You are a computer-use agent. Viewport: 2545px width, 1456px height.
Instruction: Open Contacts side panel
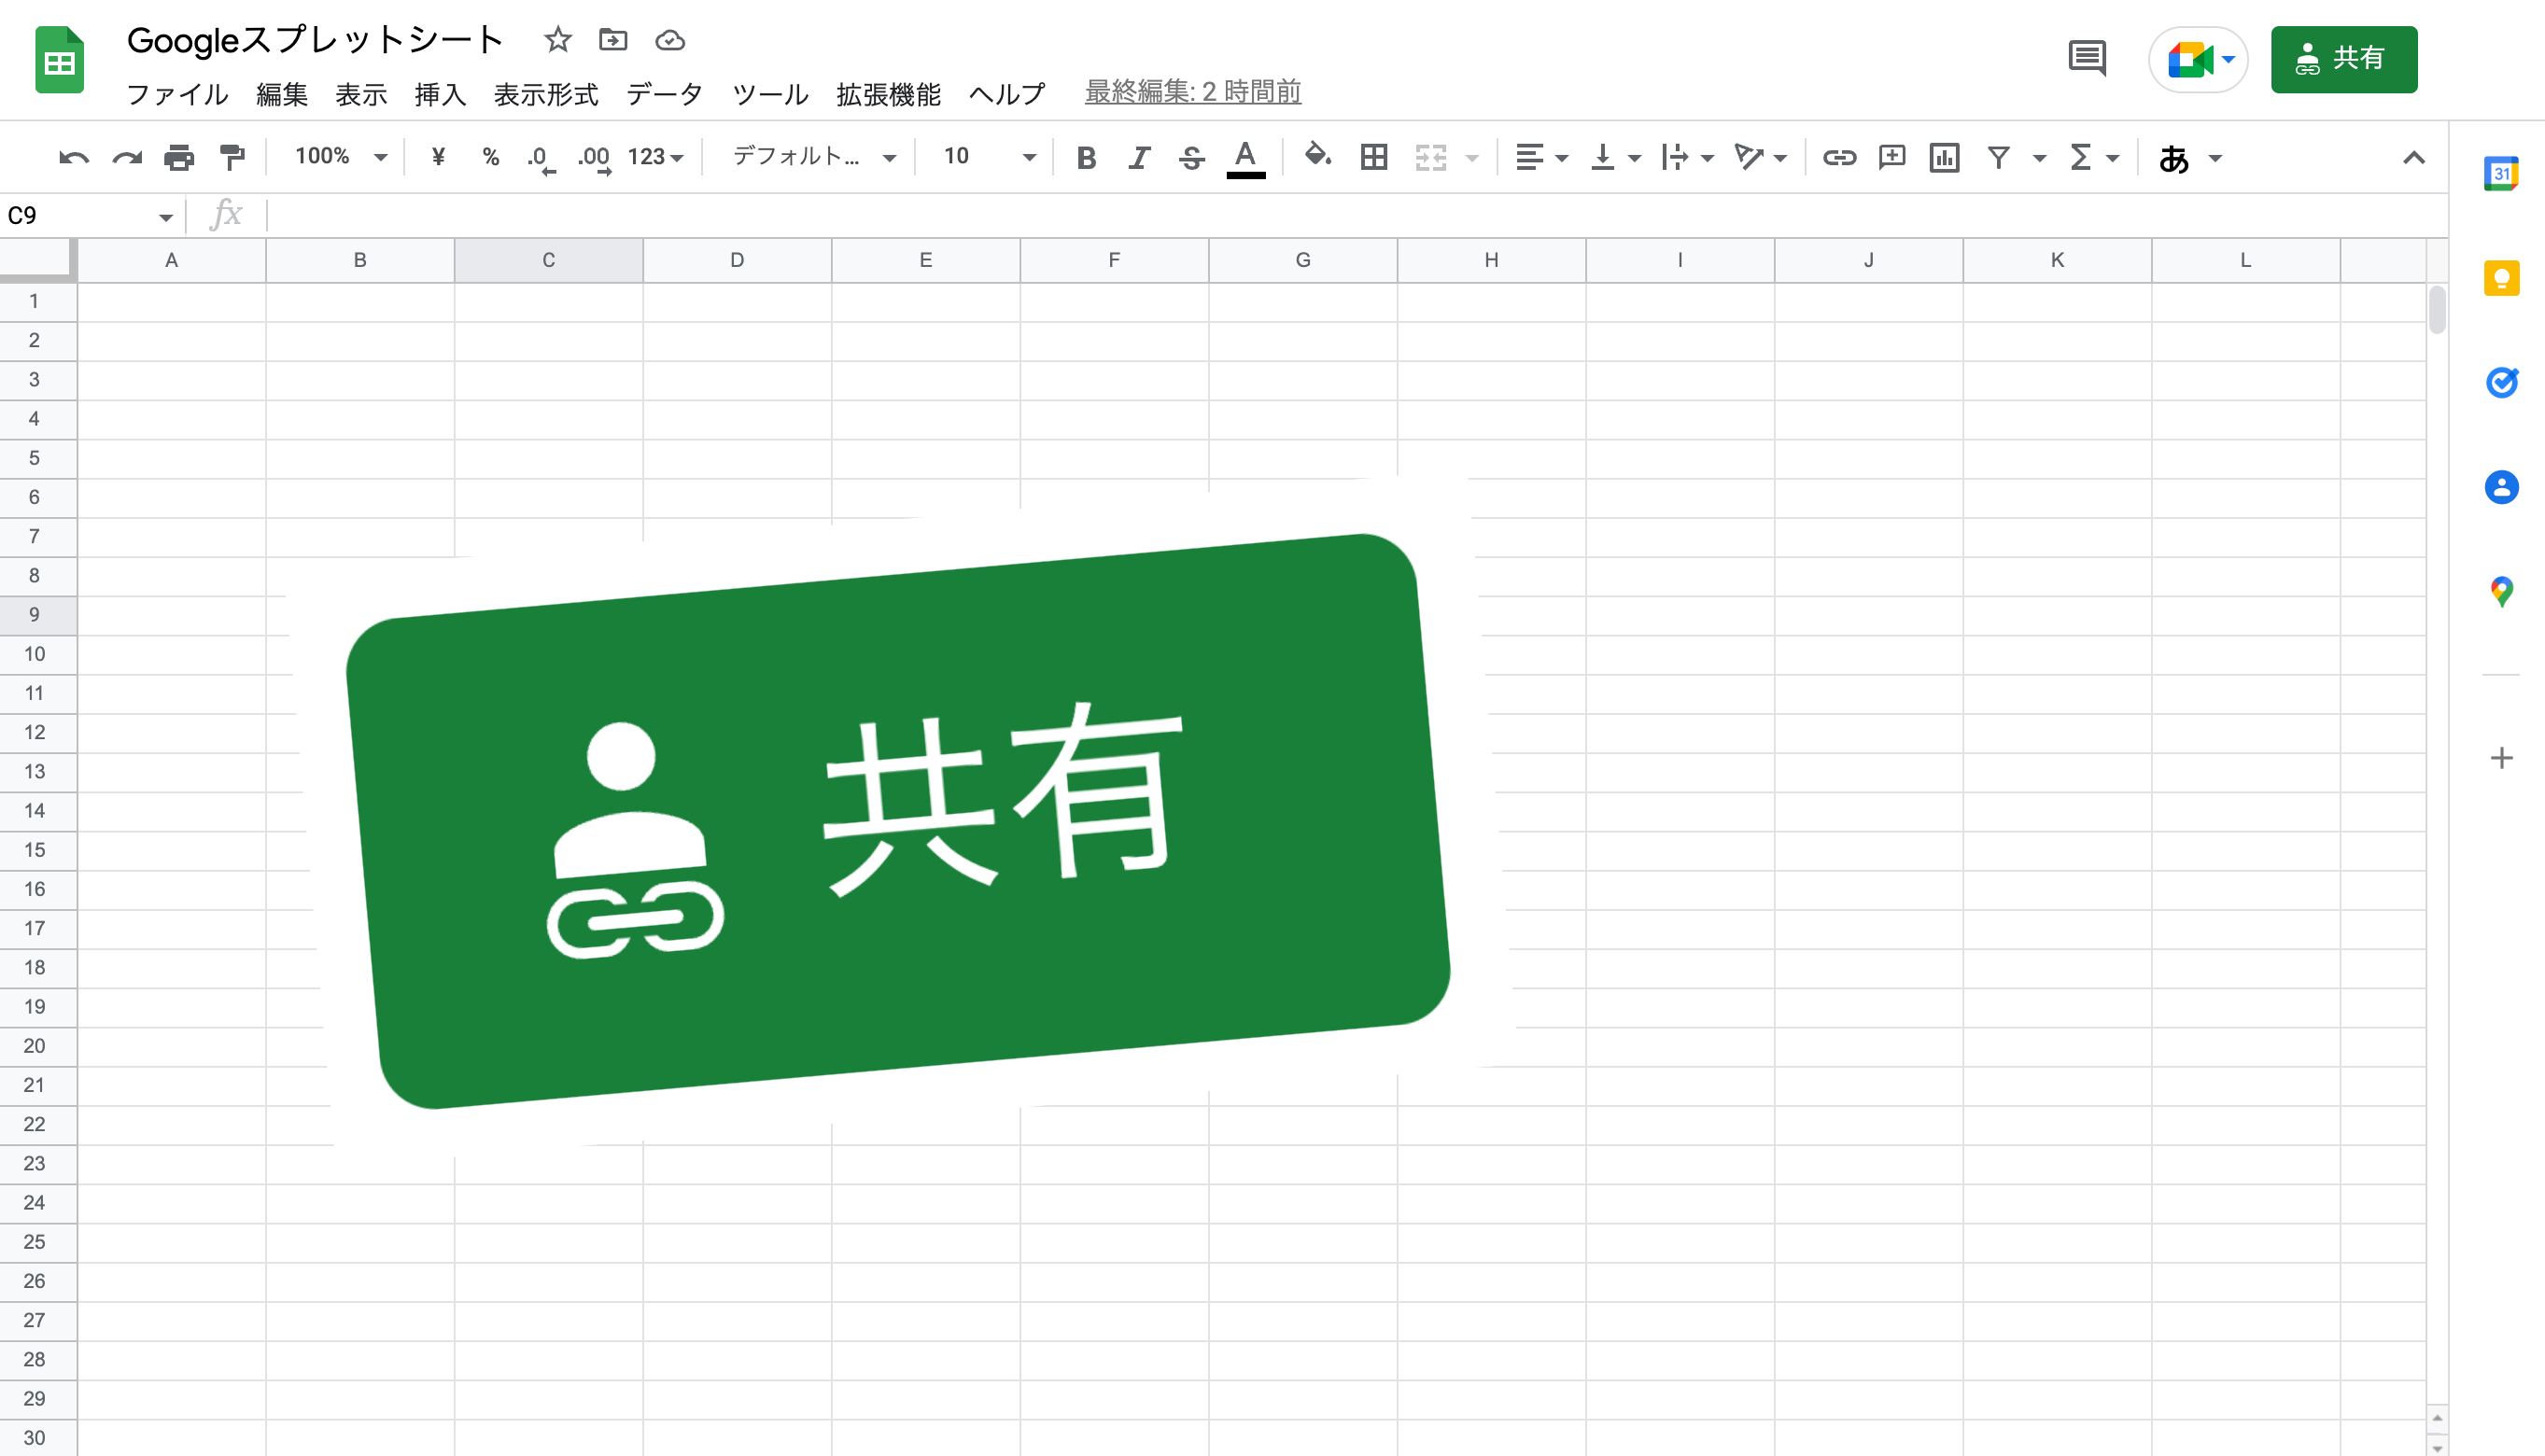(2501, 487)
